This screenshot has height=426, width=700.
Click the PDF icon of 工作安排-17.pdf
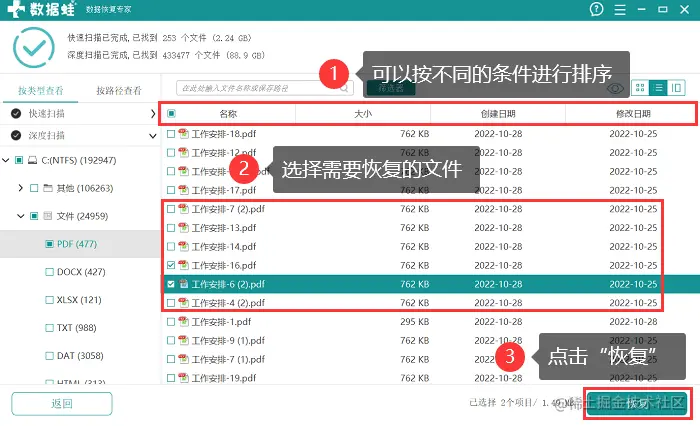point(183,190)
